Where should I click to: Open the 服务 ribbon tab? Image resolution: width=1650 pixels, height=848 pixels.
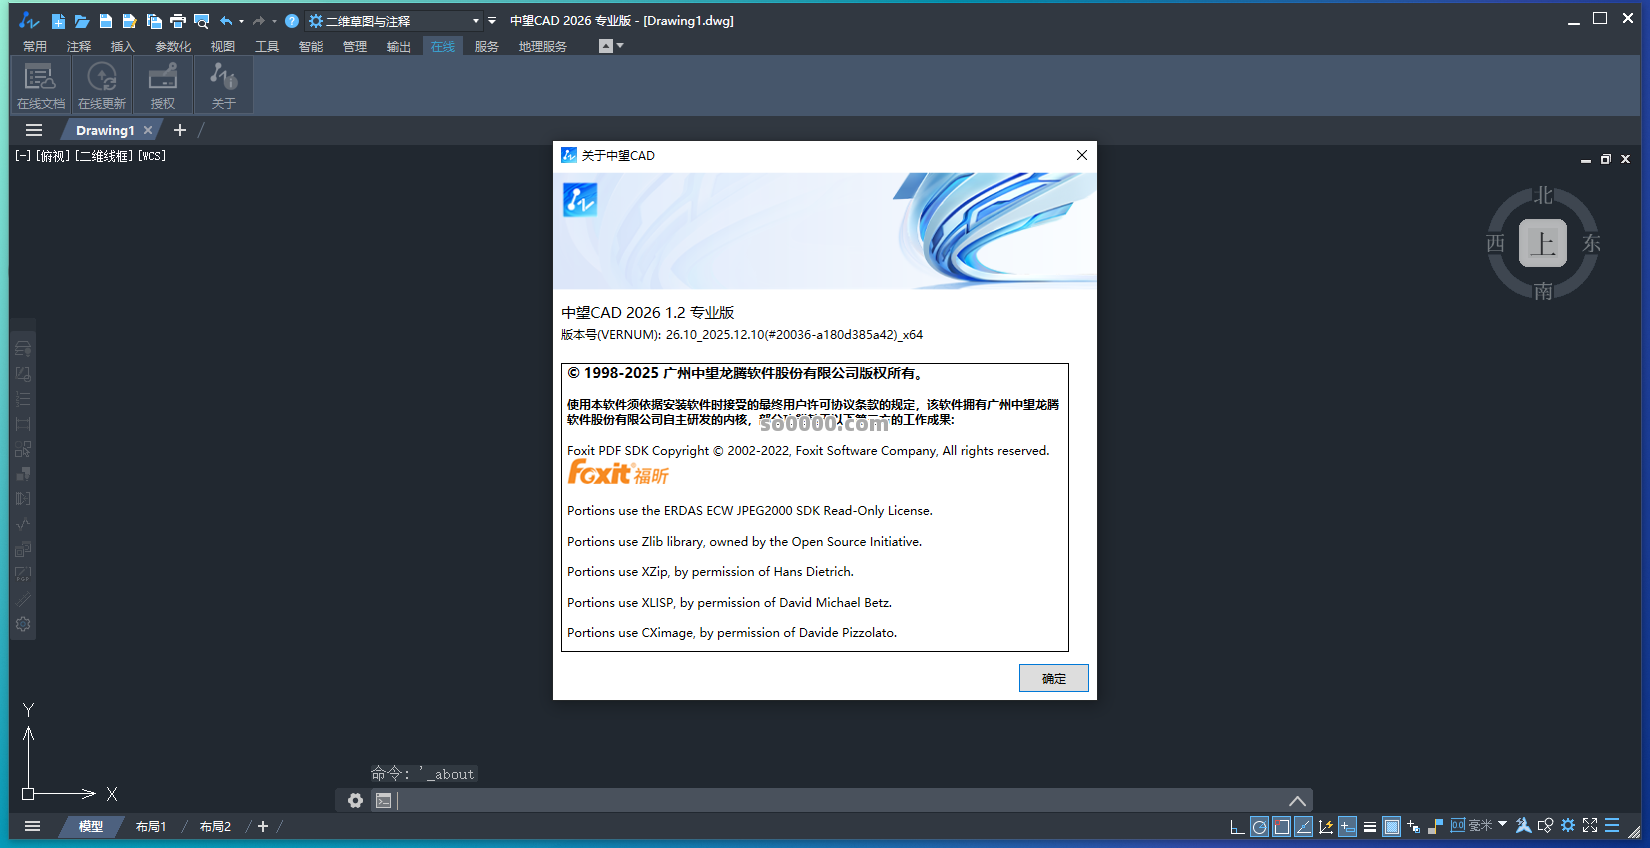tap(487, 46)
